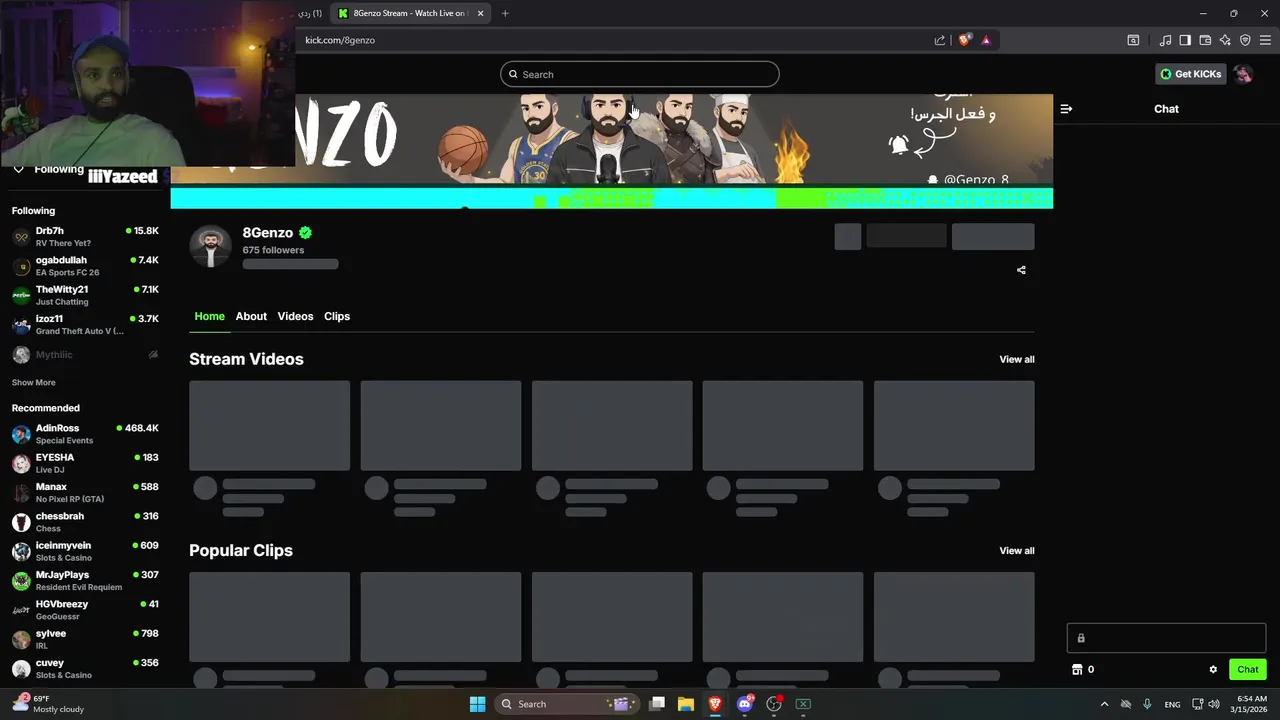Open File Explorer on the taskbar
This screenshot has height=720, width=1280.
(686, 704)
